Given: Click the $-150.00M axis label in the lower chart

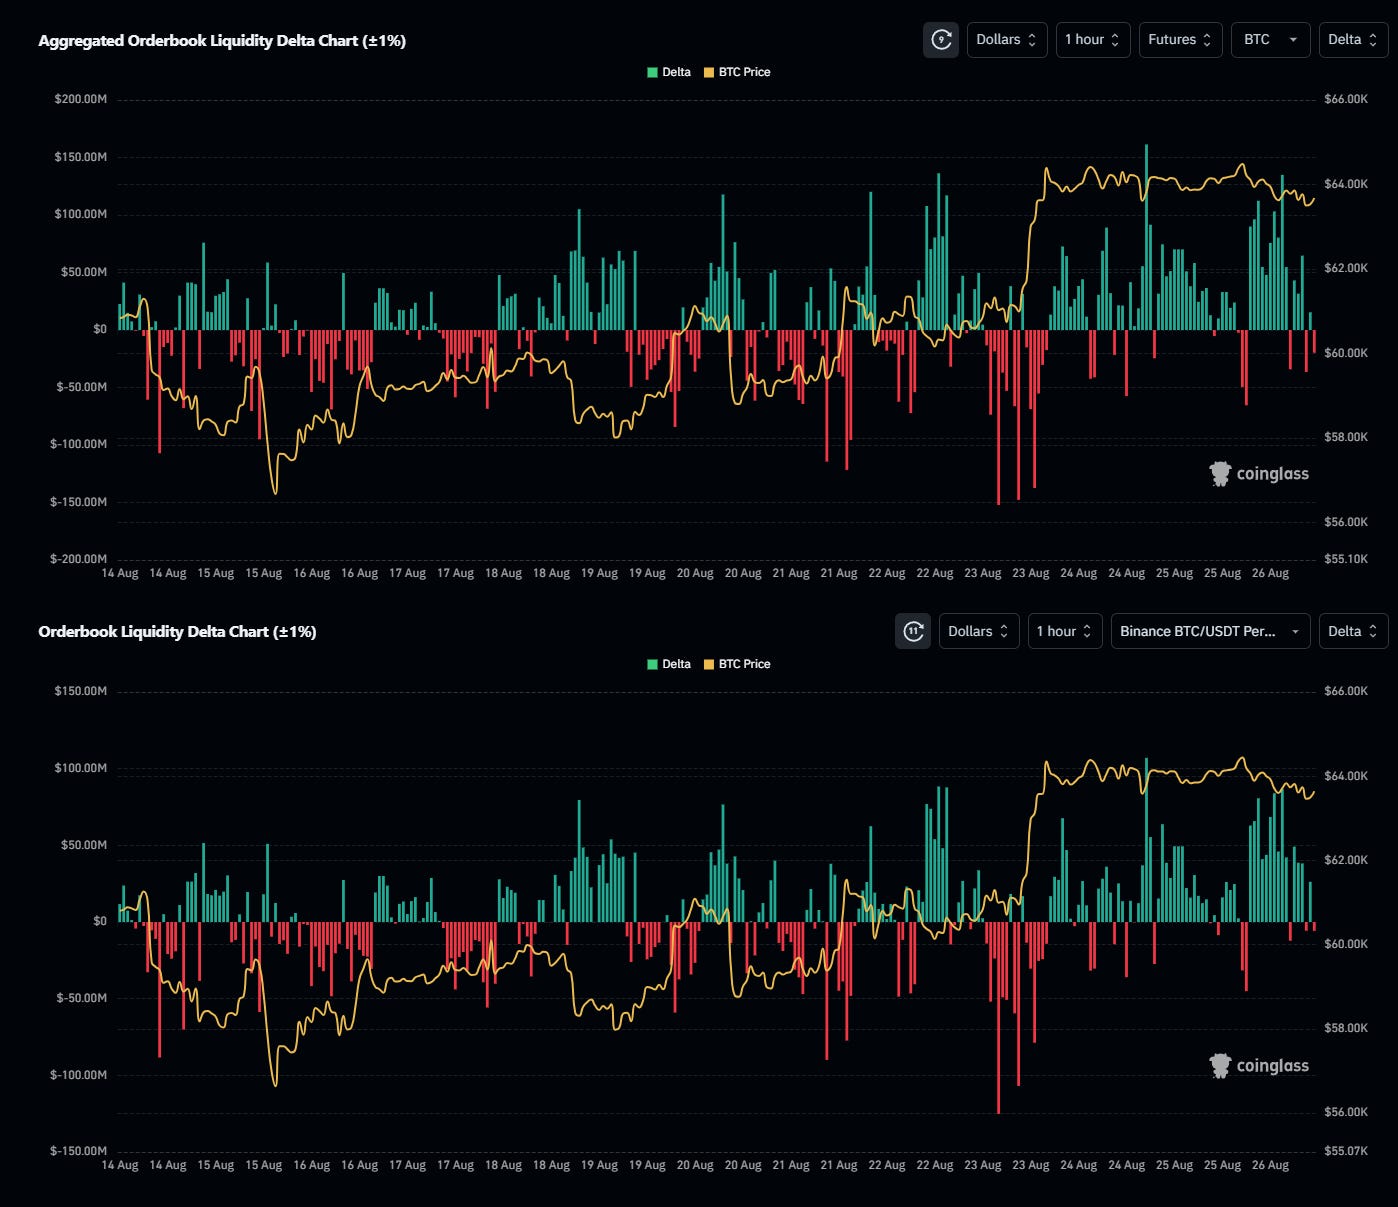Looking at the screenshot, I should [x=79, y=1151].
